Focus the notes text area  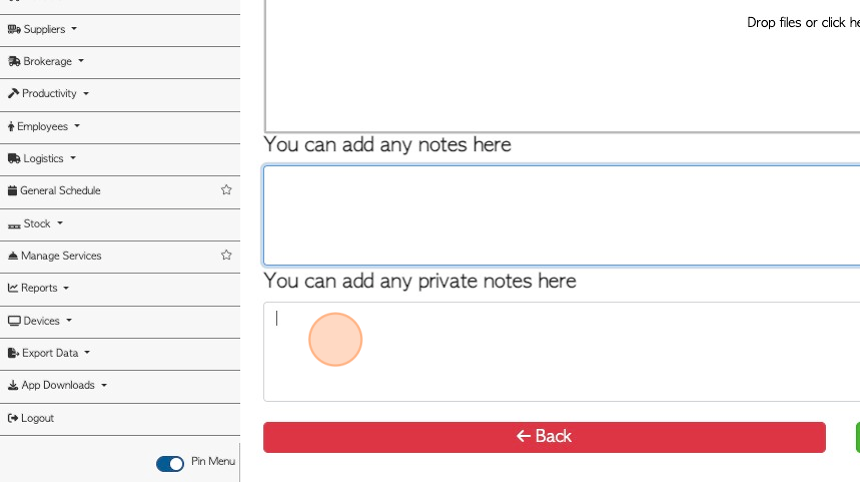pyautogui.click(x=562, y=216)
